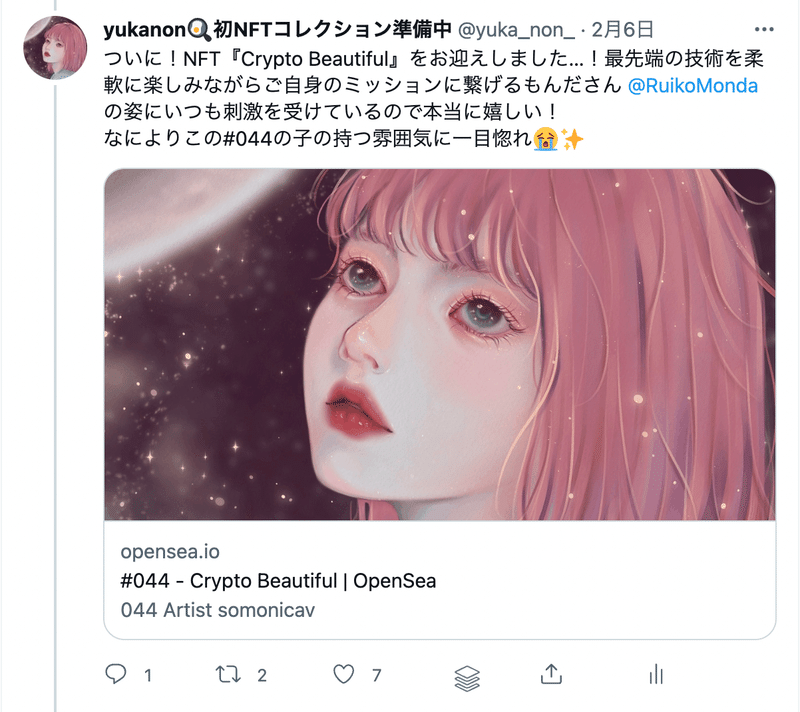Image resolution: width=800 pixels, height=712 pixels.
Task: Click '044 Artist somonicav' card description
Action: [218, 610]
